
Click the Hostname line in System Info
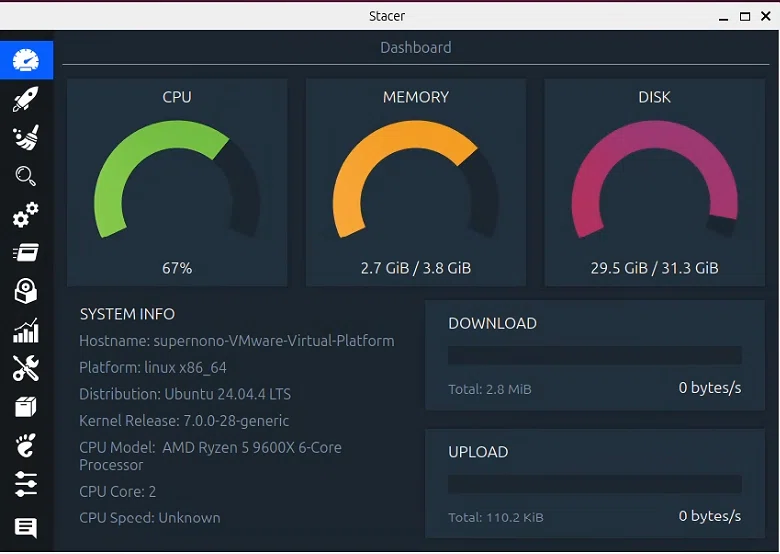[x=237, y=341]
